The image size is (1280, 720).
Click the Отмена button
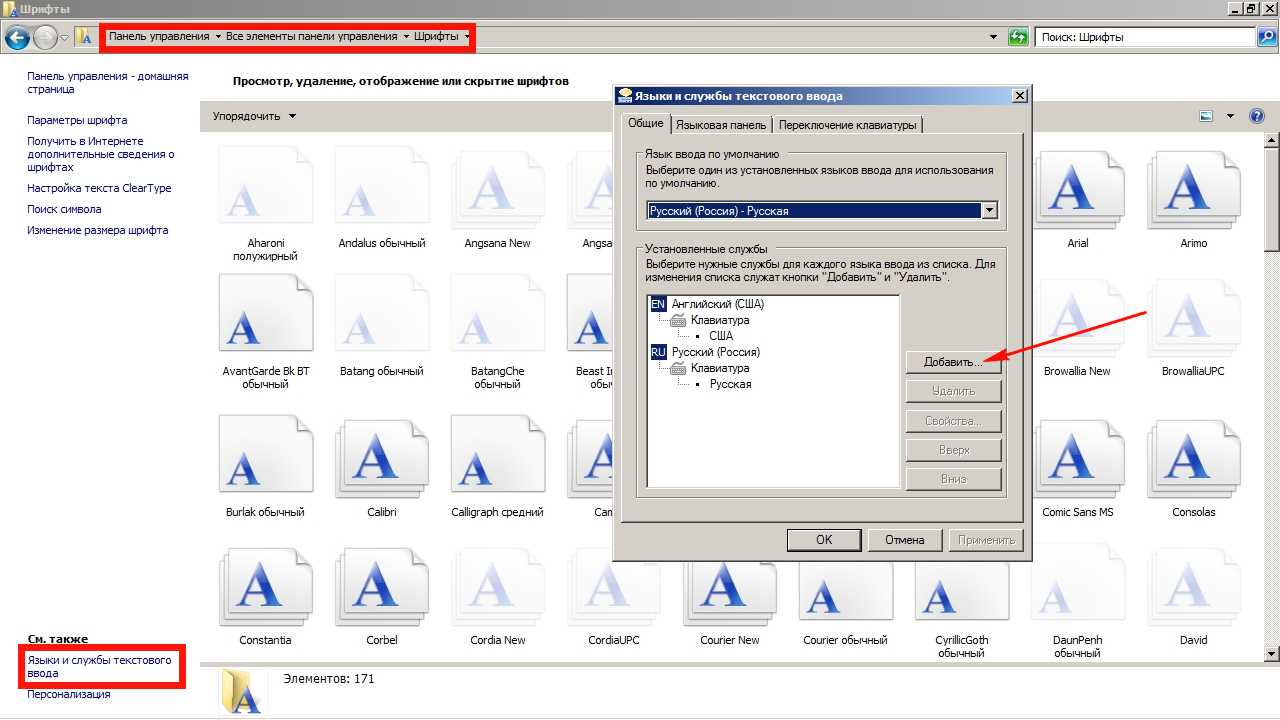[x=904, y=540]
